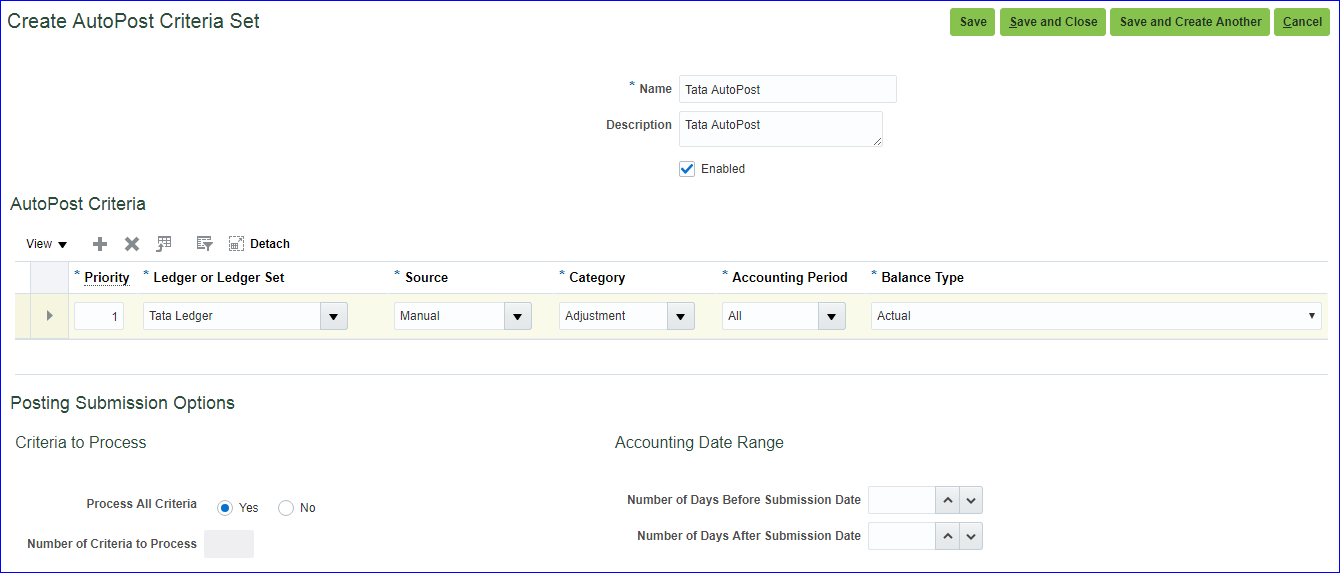Open the Category dropdown showing Adjustment
Image resolution: width=1340 pixels, height=573 pixels.
point(680,316)
